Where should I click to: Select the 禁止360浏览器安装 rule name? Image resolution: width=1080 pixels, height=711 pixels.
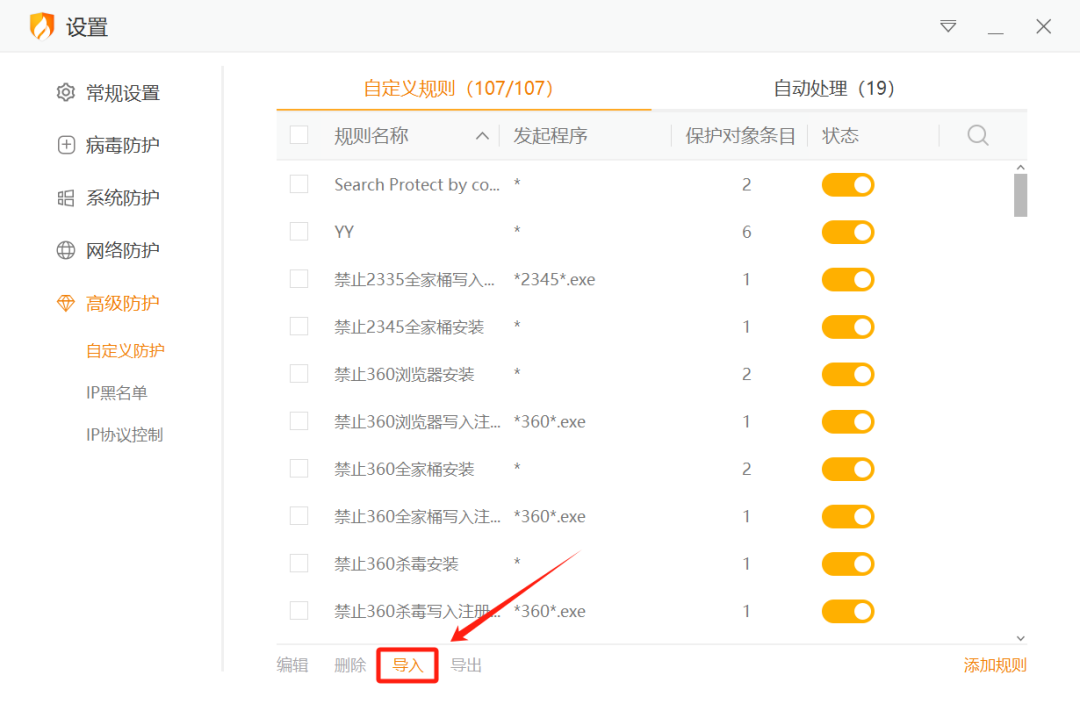[404, 374]
